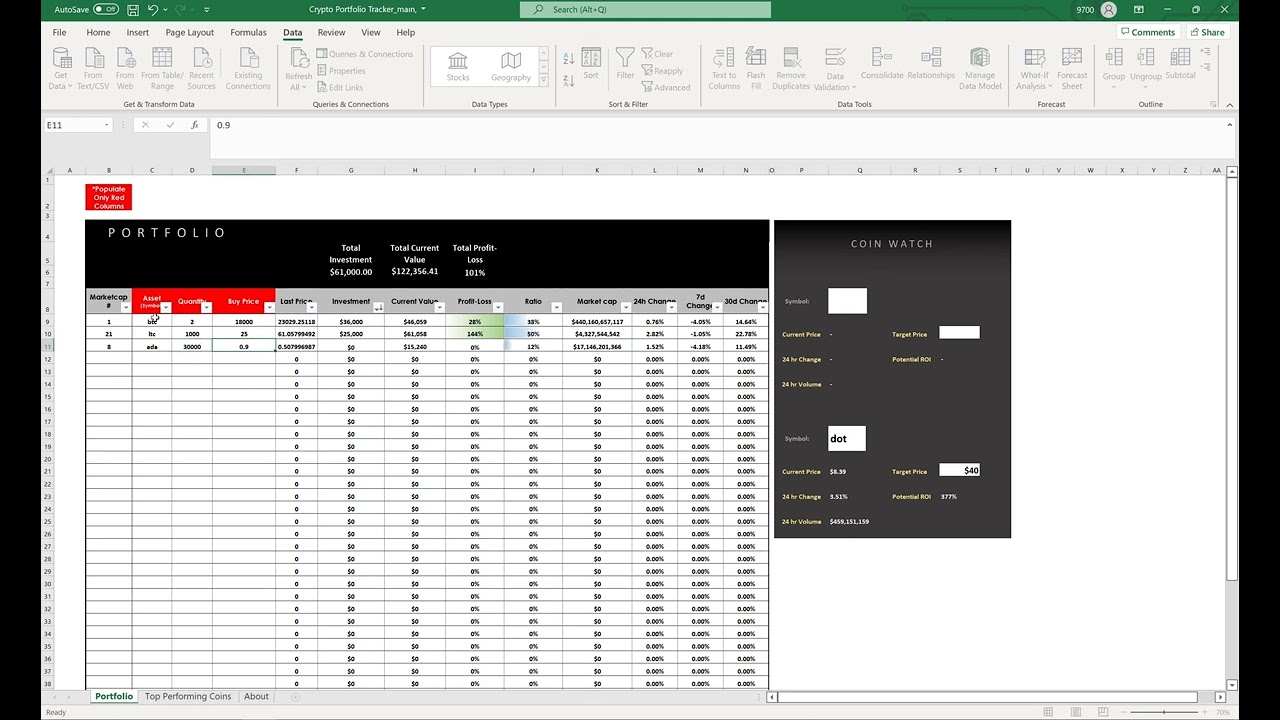This screenshot has width=1280, height=720.
Task: Select the Geography data type
Action: (x=511, y=67)
